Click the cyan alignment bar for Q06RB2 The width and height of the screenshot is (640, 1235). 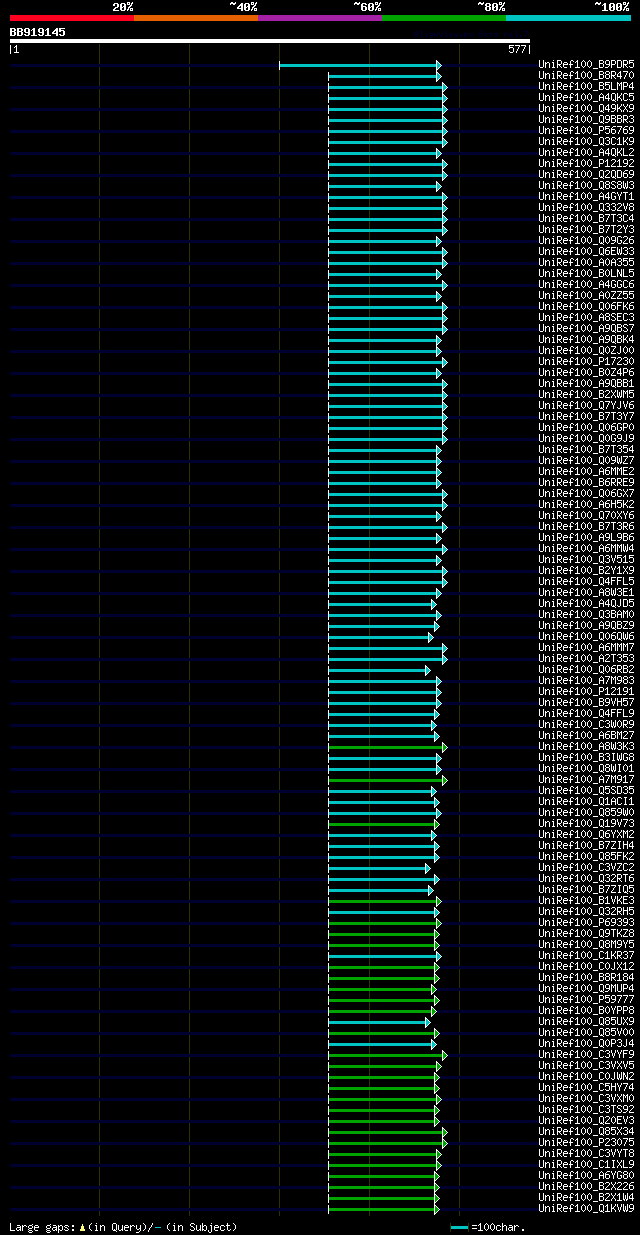click(379, 670)
